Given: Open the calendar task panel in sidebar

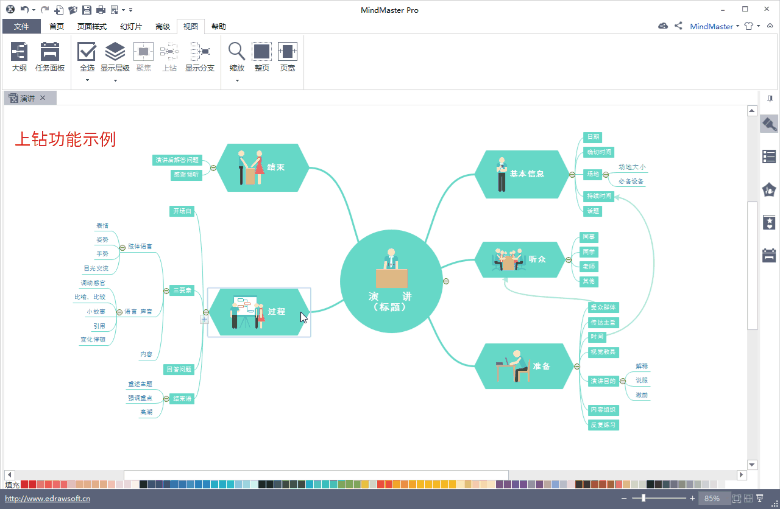Looking at the screenshot, I should (x=769, y=255).
